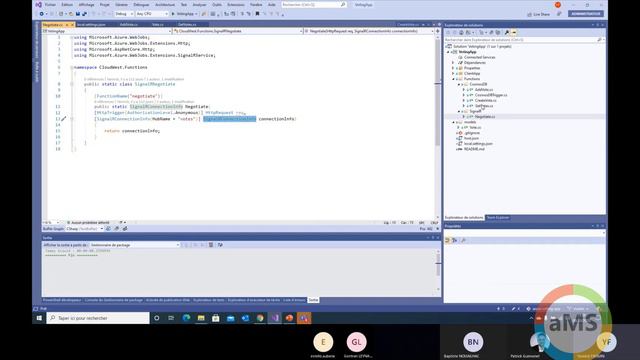
Task: Select CosmosDBTrigger.cs in Solution Explorer
Action: (491, 95)
